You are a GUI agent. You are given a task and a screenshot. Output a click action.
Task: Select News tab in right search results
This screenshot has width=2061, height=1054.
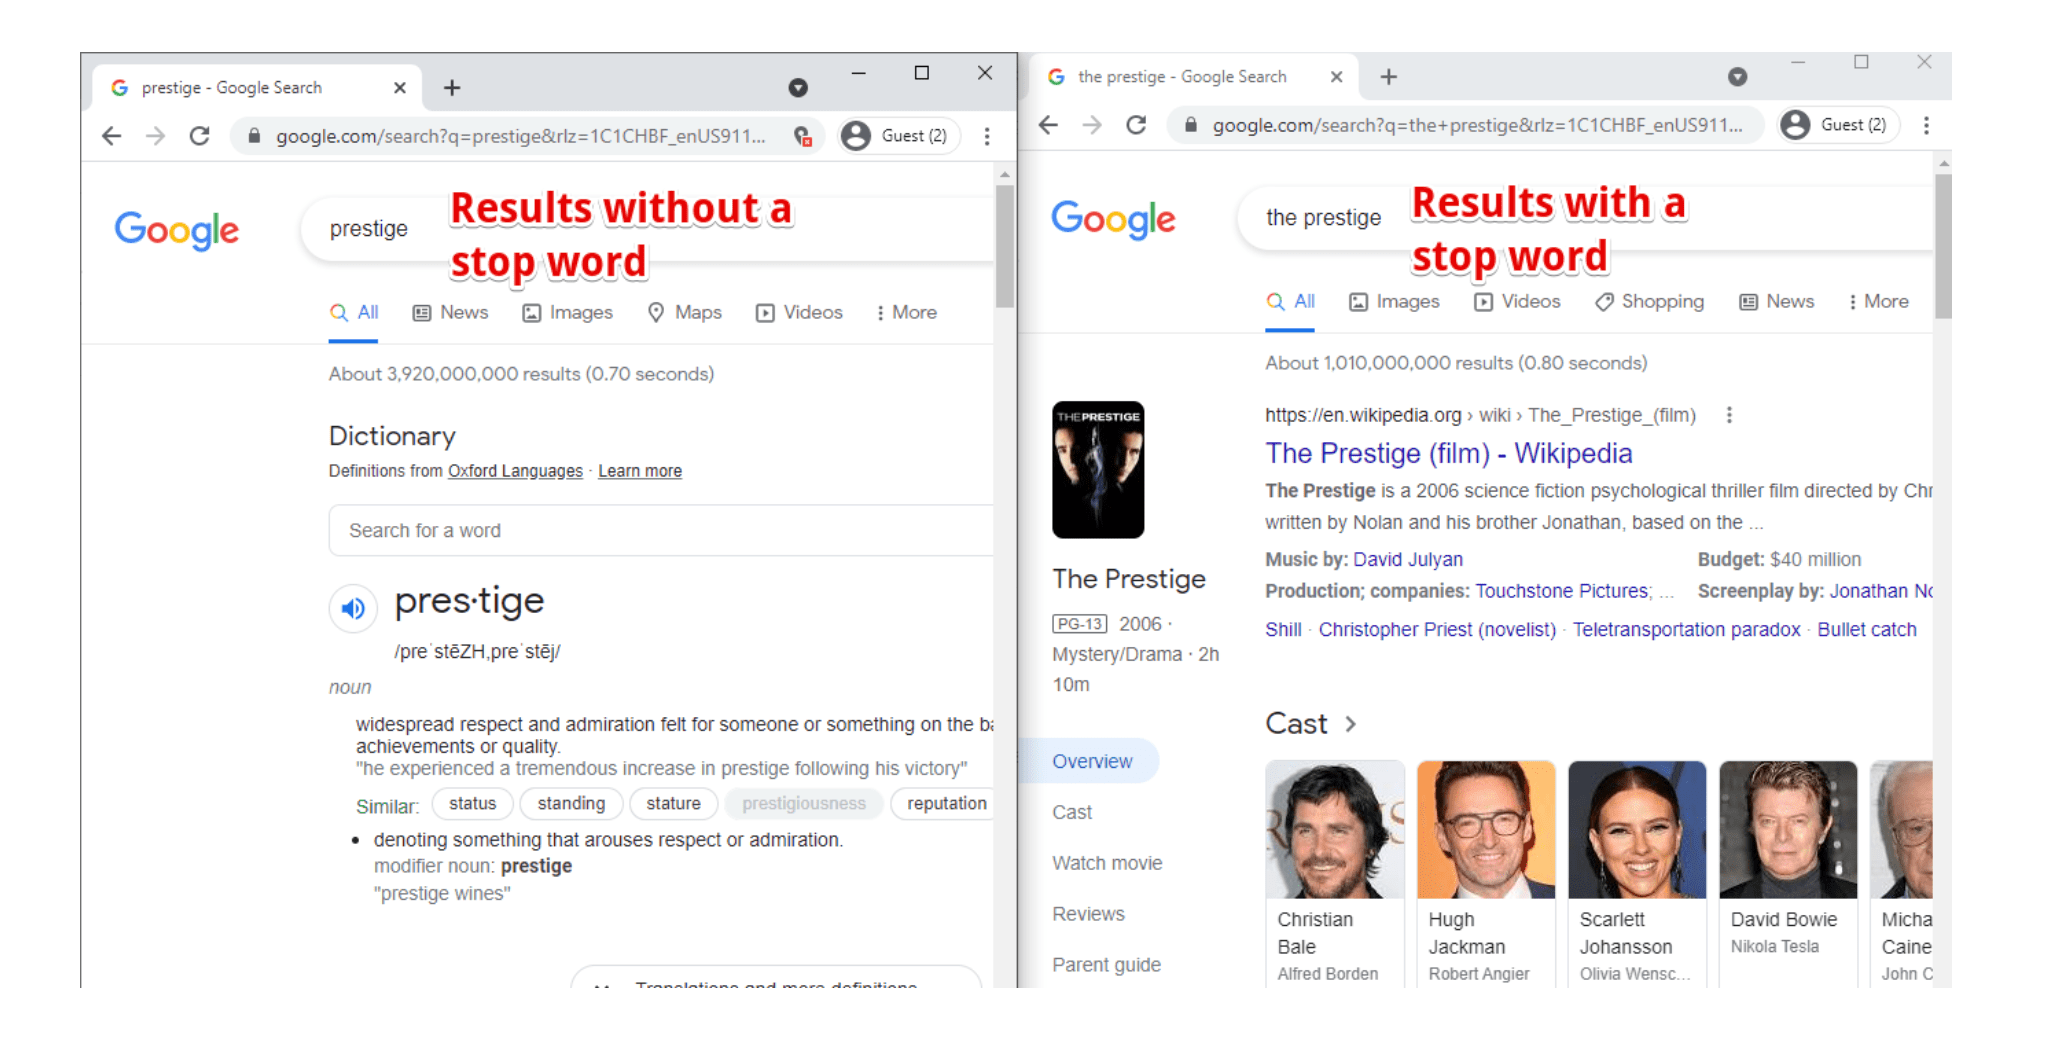tap(1777, 302)
